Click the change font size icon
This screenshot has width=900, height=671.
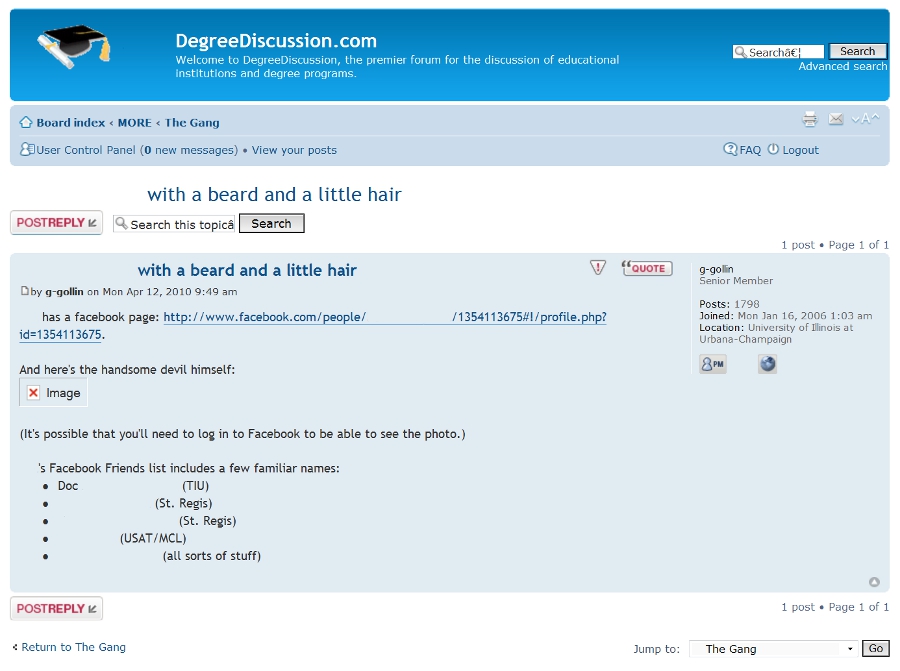[x=866, y=120]
